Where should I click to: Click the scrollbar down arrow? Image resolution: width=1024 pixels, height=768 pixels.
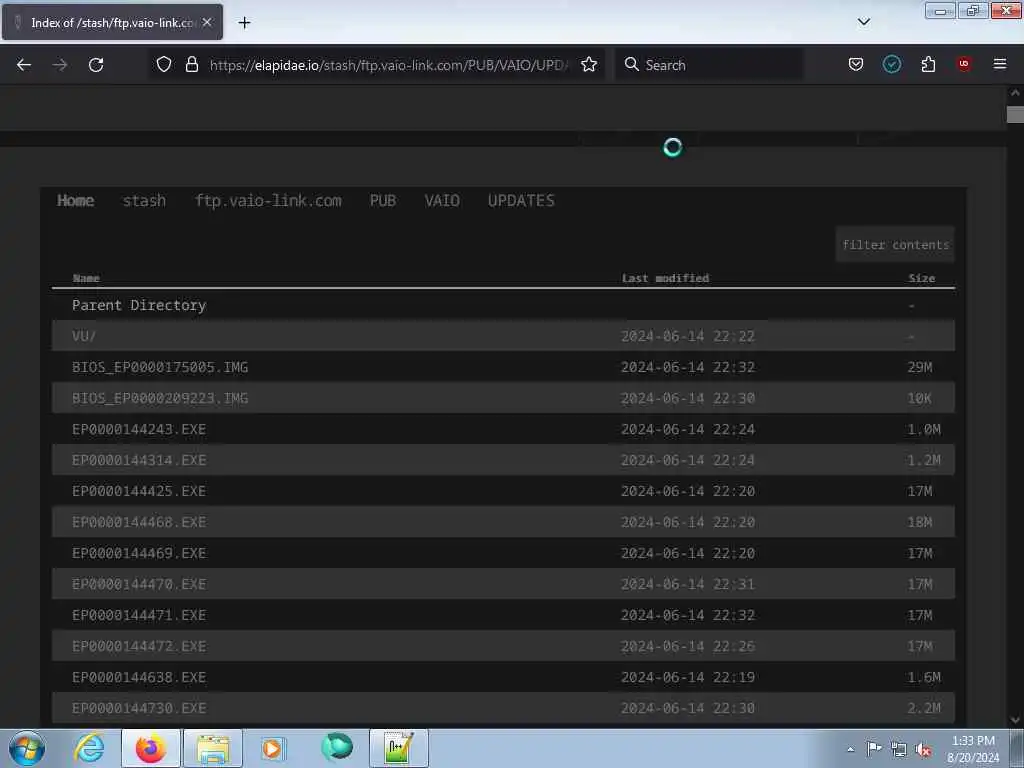pyautogui.click(x=1015, y=720)
